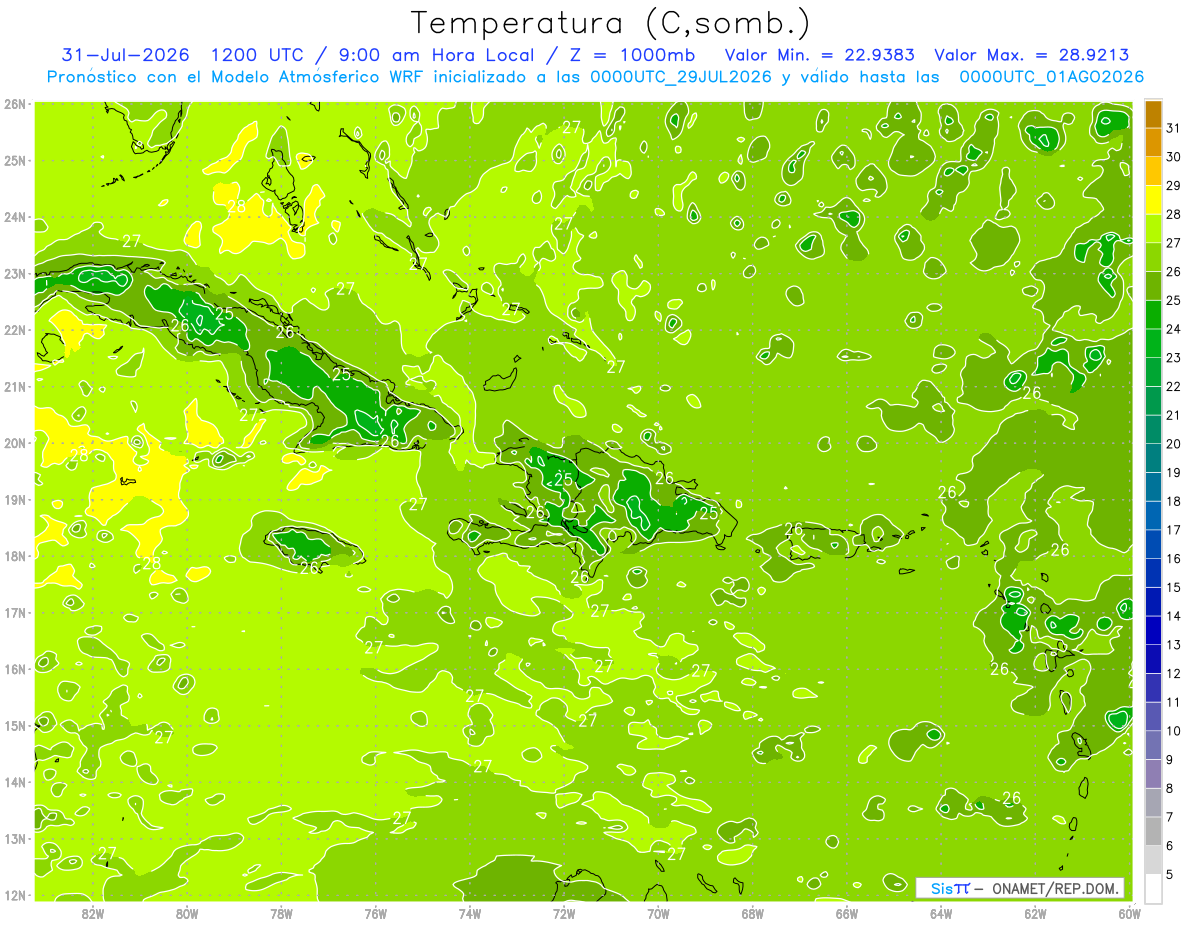Screen dimensions: 1200x927
Task: Click the yellow legend swatch between 28 and 29
Action: pos(1153,199)
